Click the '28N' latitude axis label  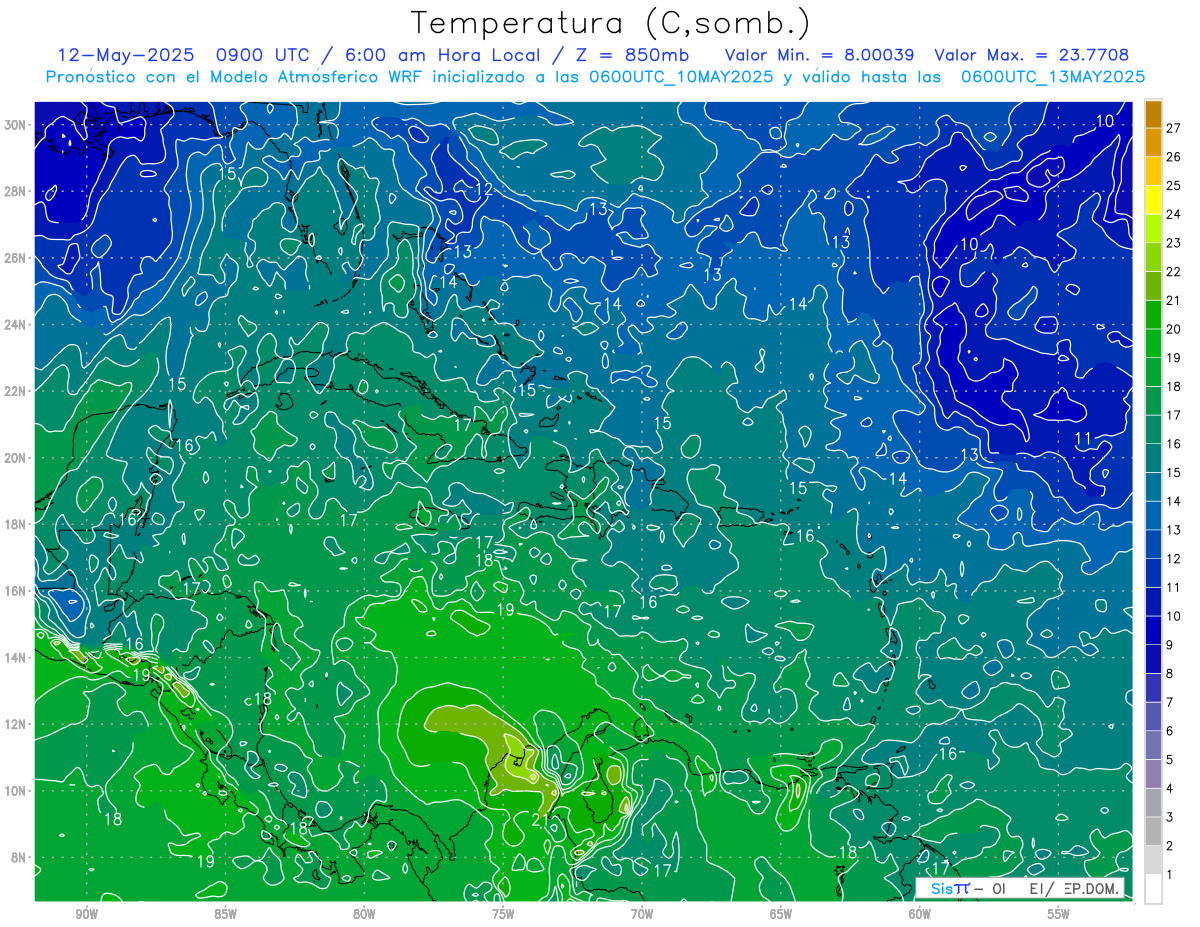click(x=15, y=191)
